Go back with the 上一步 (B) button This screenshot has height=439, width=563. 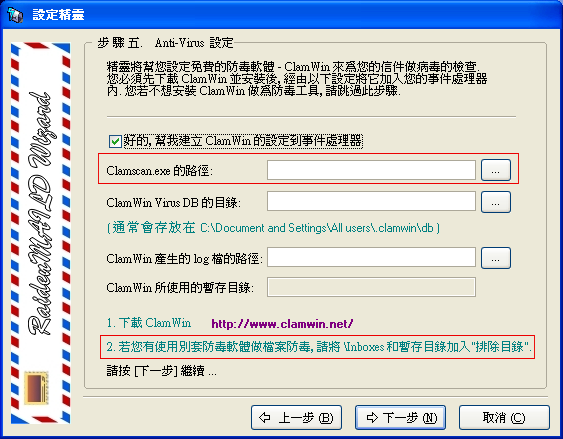pos(296,417)
